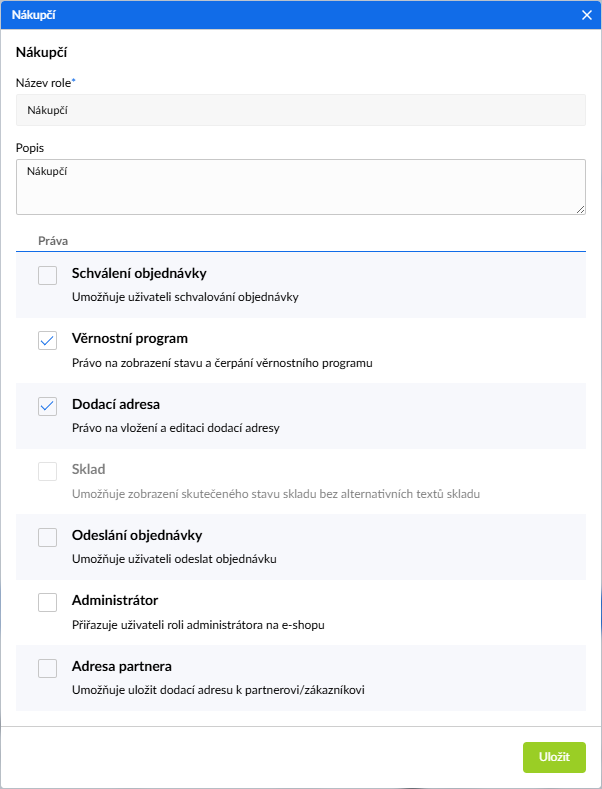Click the Název role input field

(x=300, y=110)
